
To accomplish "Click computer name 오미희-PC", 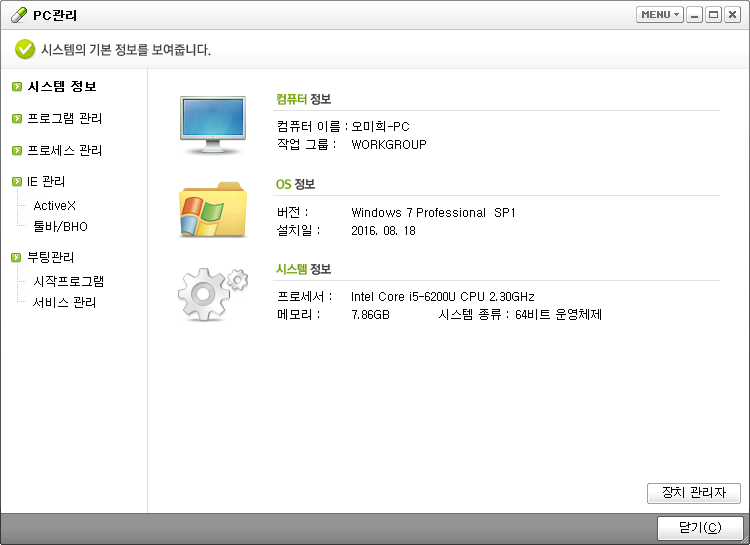I will click(381, 126).
